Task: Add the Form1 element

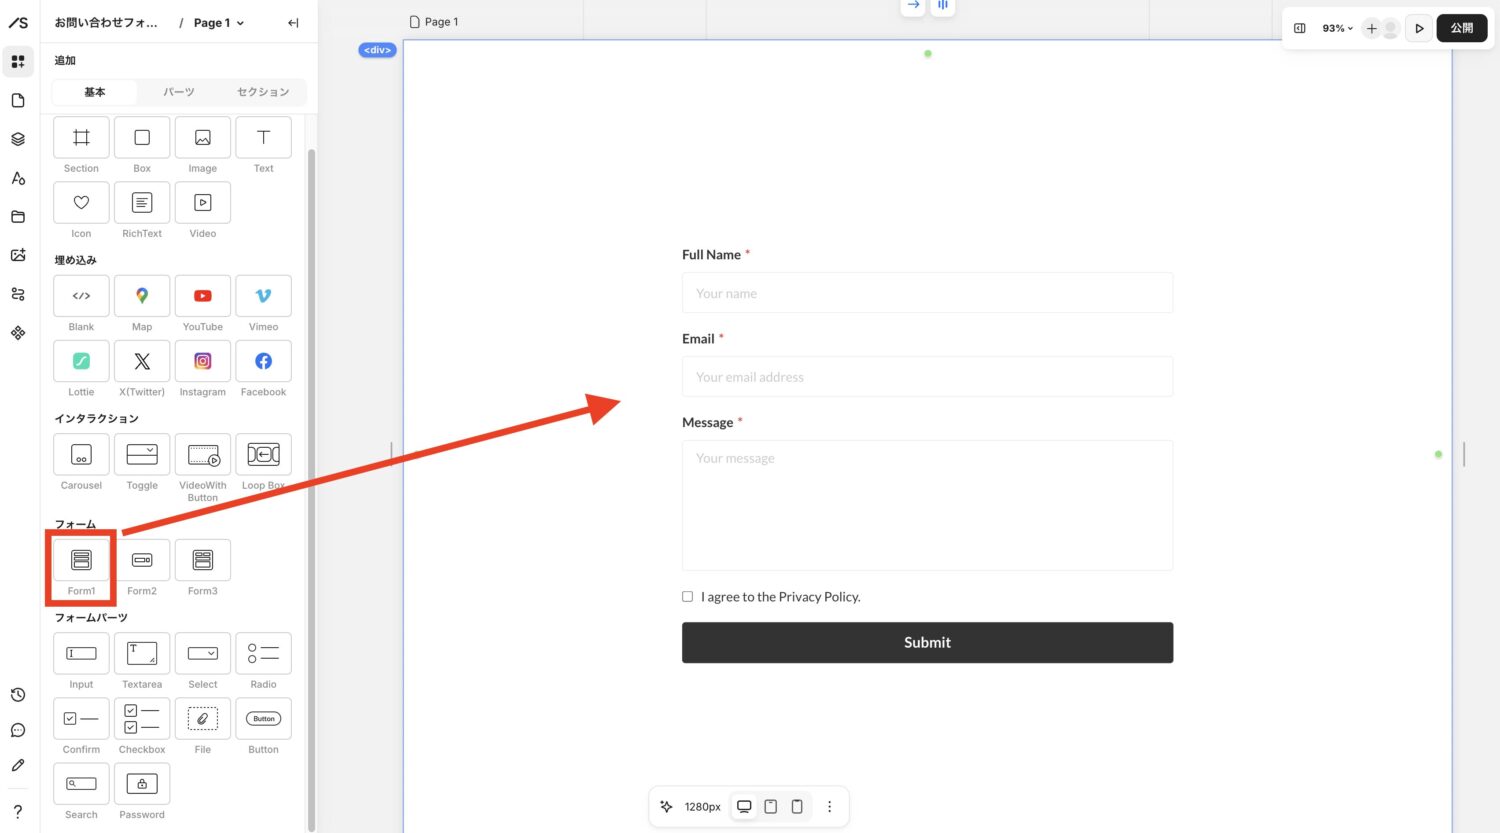Action: click(x=81, y=560)
